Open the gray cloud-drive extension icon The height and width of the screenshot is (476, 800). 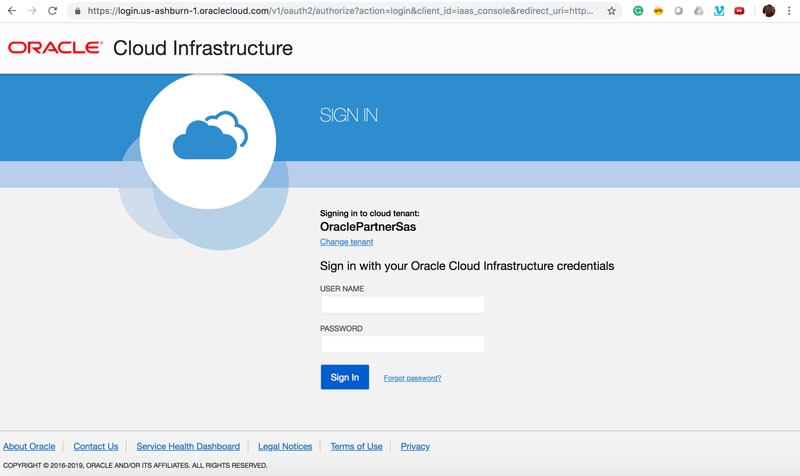[698, 11]
